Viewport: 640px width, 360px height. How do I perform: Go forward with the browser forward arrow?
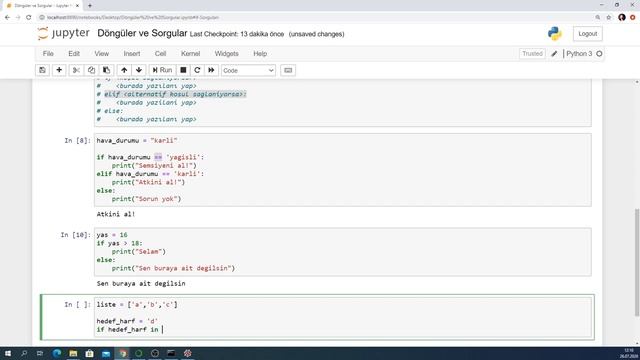pyautogui.click(x=18, y=17)
